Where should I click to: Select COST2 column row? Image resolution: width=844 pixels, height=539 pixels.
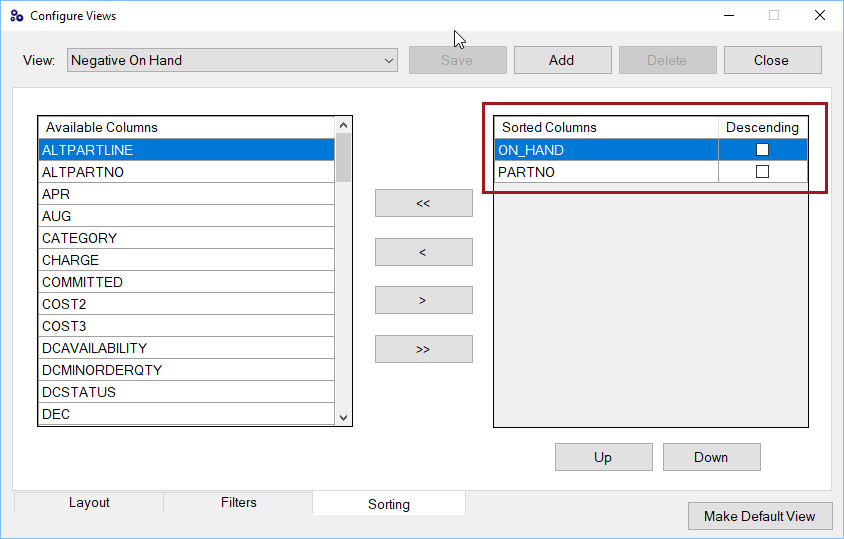point(186,304)
